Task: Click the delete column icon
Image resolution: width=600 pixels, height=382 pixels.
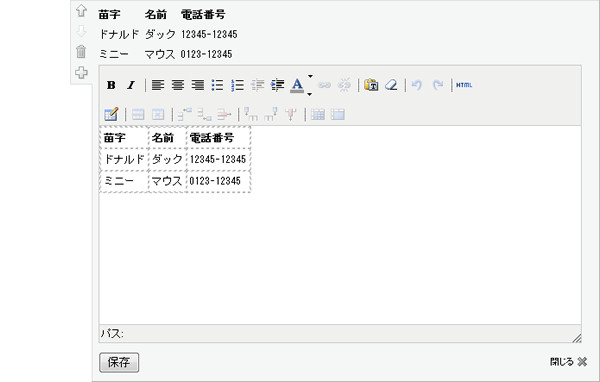Action: [291, 114]
